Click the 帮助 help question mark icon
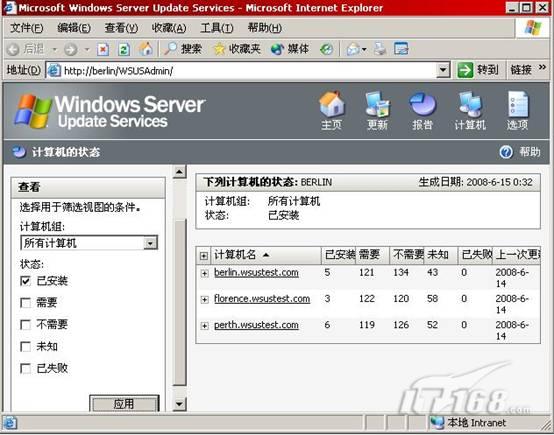This screenshot has width=554, height=435. pos(506,152)
